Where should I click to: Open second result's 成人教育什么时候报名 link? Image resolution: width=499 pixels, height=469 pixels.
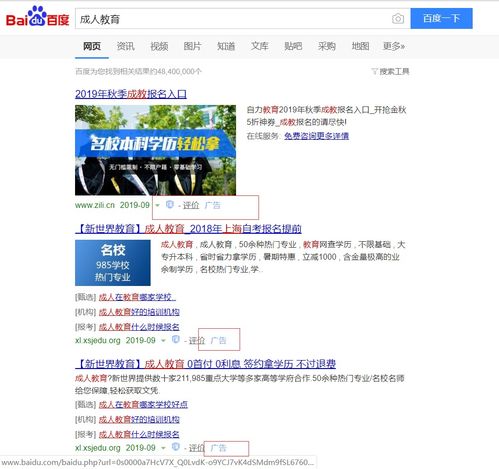click(139, 327)
